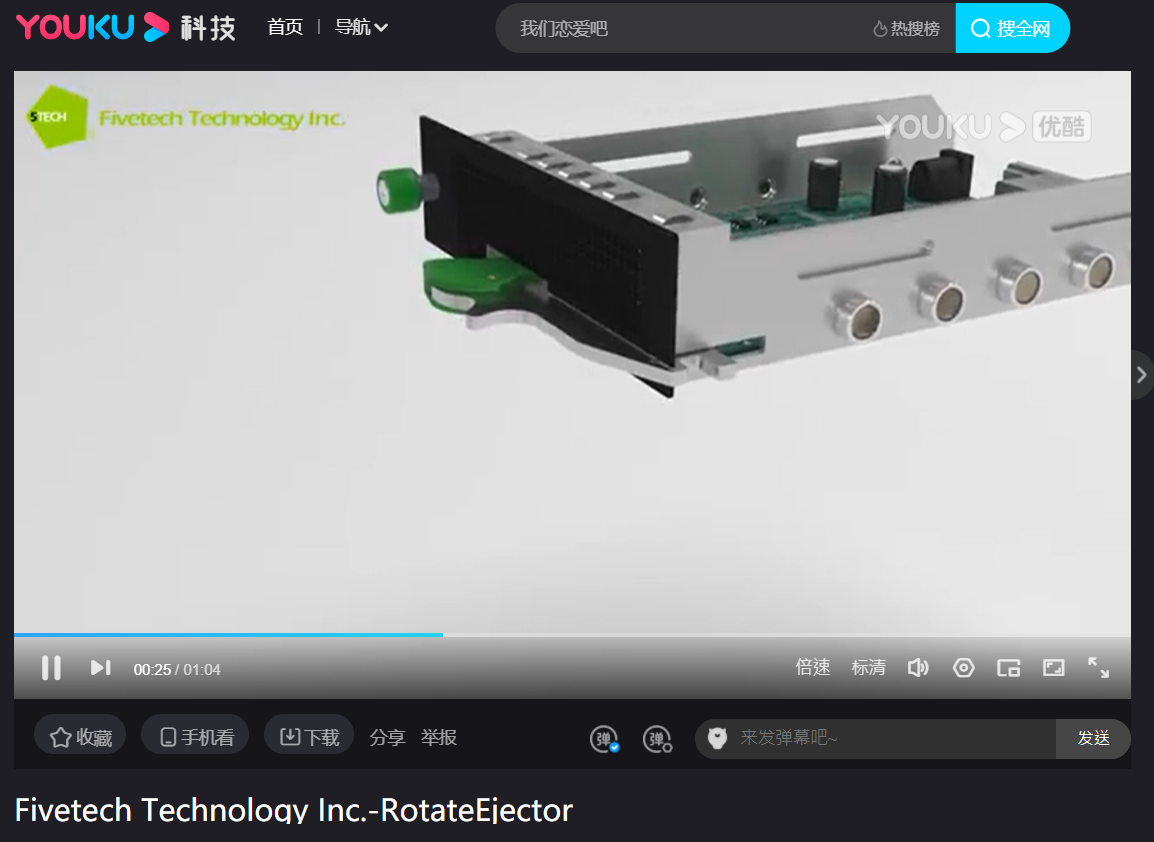The width and height of the screenshot is (1154, 842).
Task: Go to 首页 home page
Action: 285,27
